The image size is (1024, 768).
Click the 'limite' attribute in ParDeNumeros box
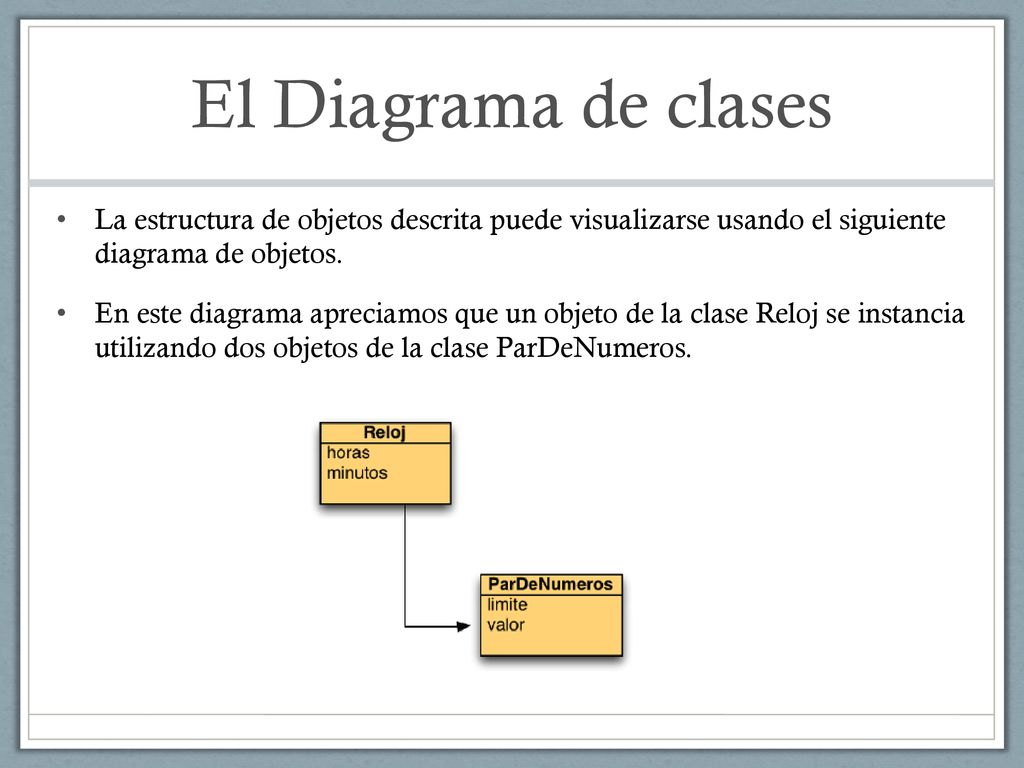[507, 605]
